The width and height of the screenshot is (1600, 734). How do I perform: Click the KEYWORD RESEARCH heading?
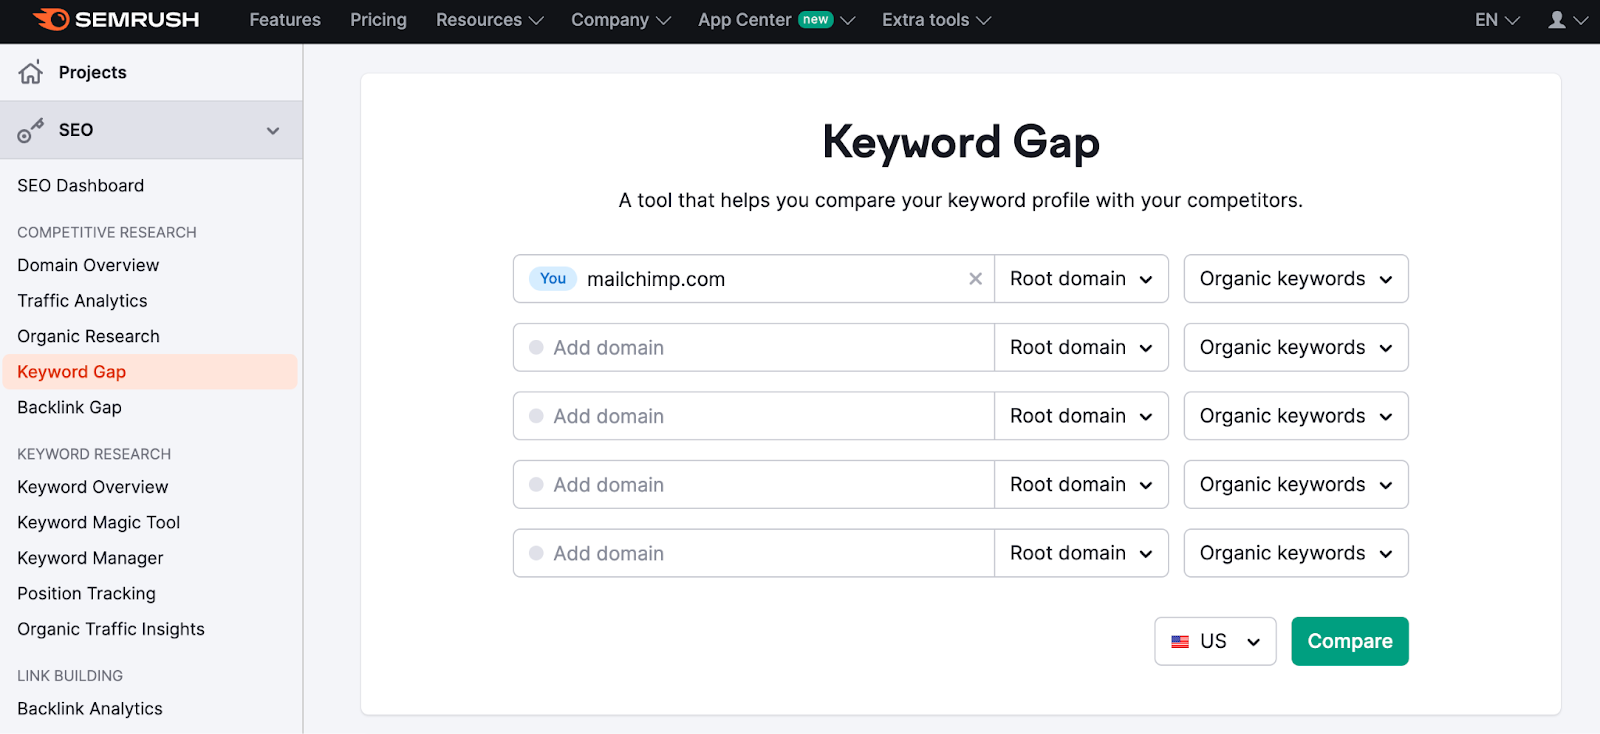[x=94, y=454]
